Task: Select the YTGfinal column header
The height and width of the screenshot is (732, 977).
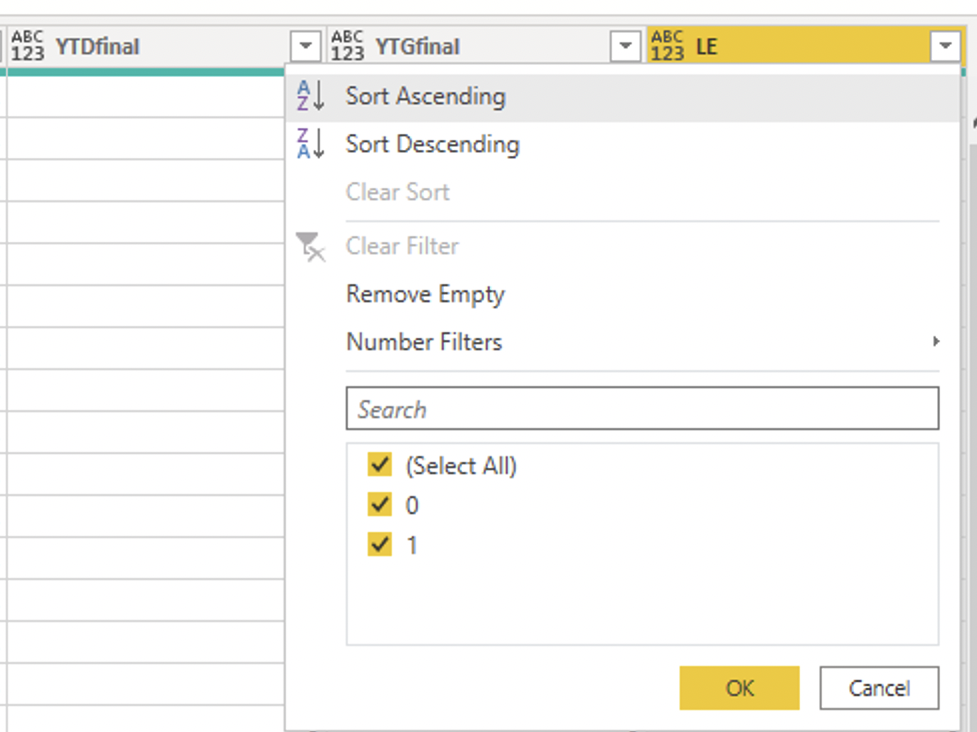Action: tap(485, 45)
